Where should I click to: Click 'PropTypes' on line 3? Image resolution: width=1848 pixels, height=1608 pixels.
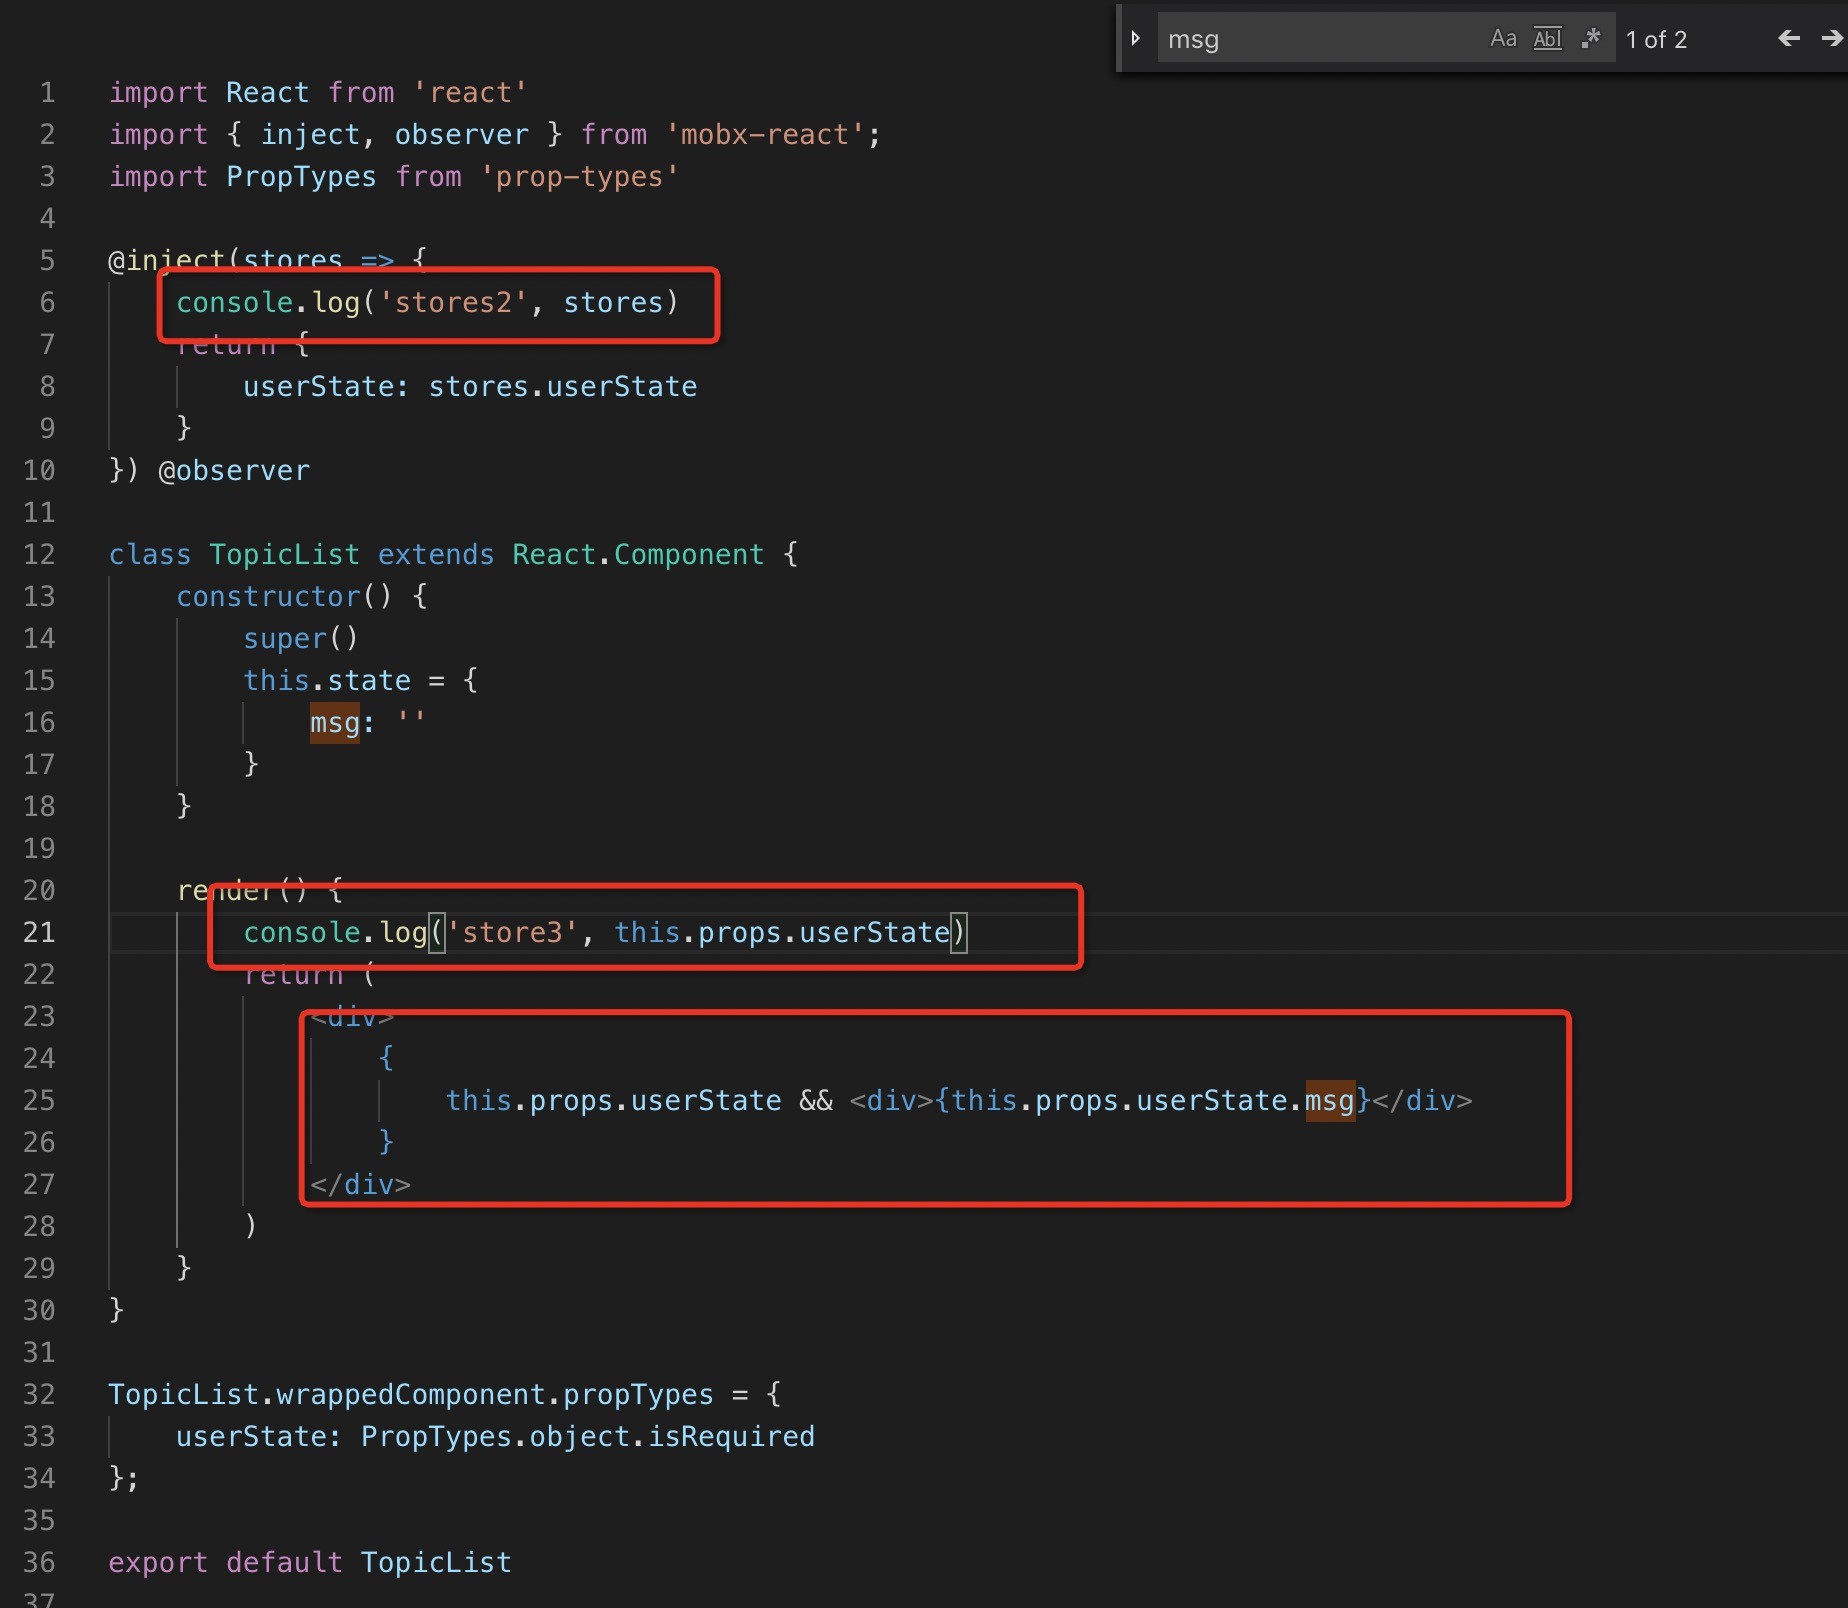pyautogui.click(x=301, y=177)
